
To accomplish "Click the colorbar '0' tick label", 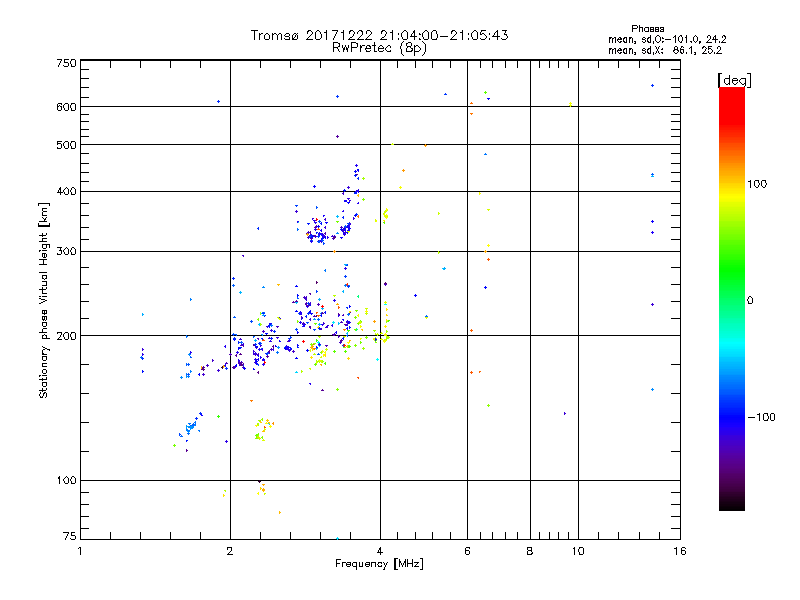I will [x=750, y=301].
